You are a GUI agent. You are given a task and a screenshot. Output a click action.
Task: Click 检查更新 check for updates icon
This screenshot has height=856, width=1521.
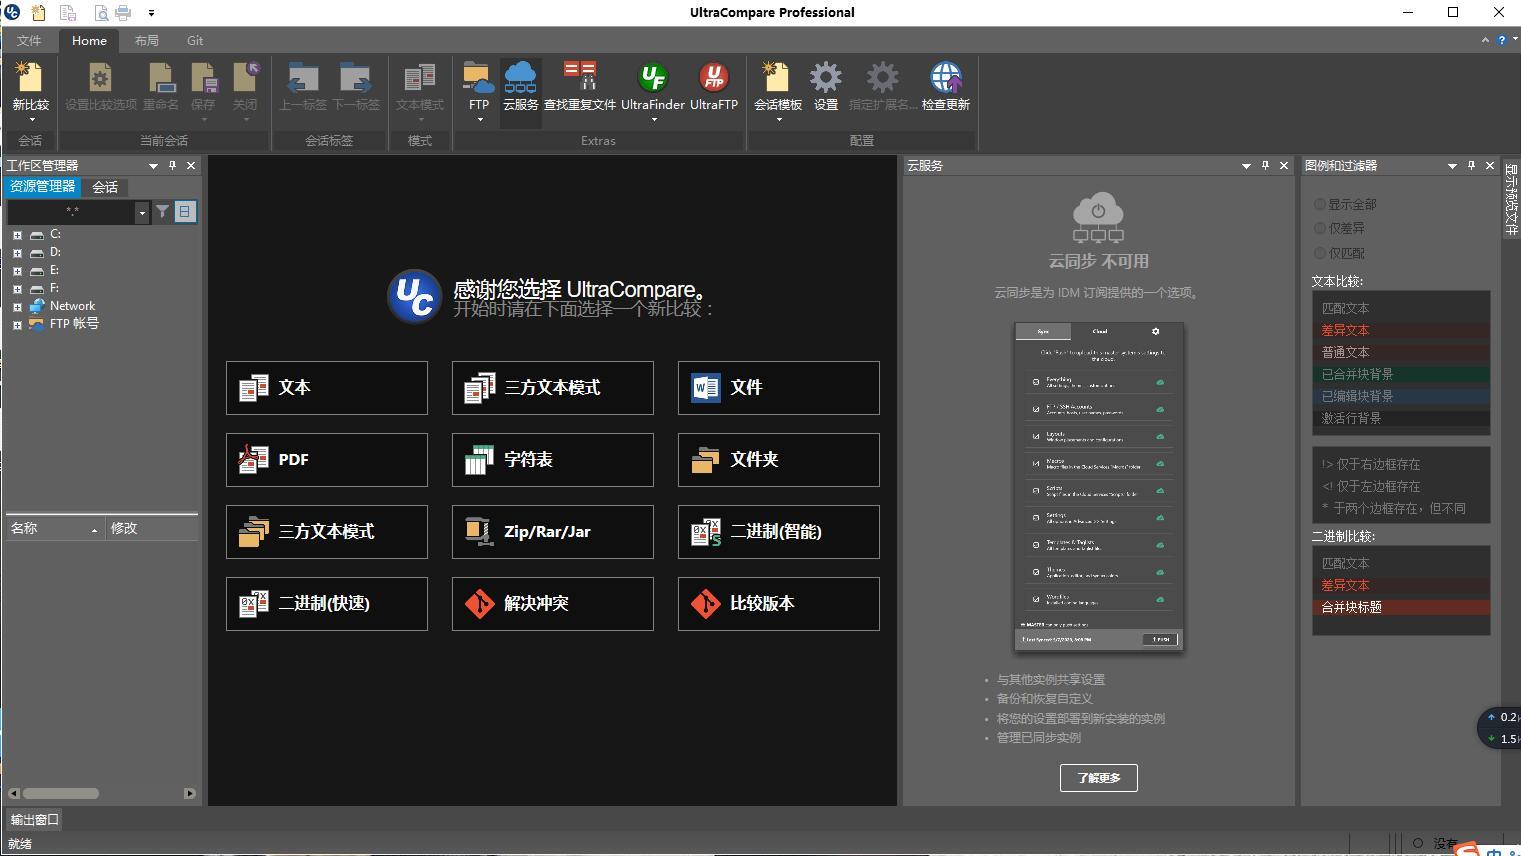(x=945, y=80)
